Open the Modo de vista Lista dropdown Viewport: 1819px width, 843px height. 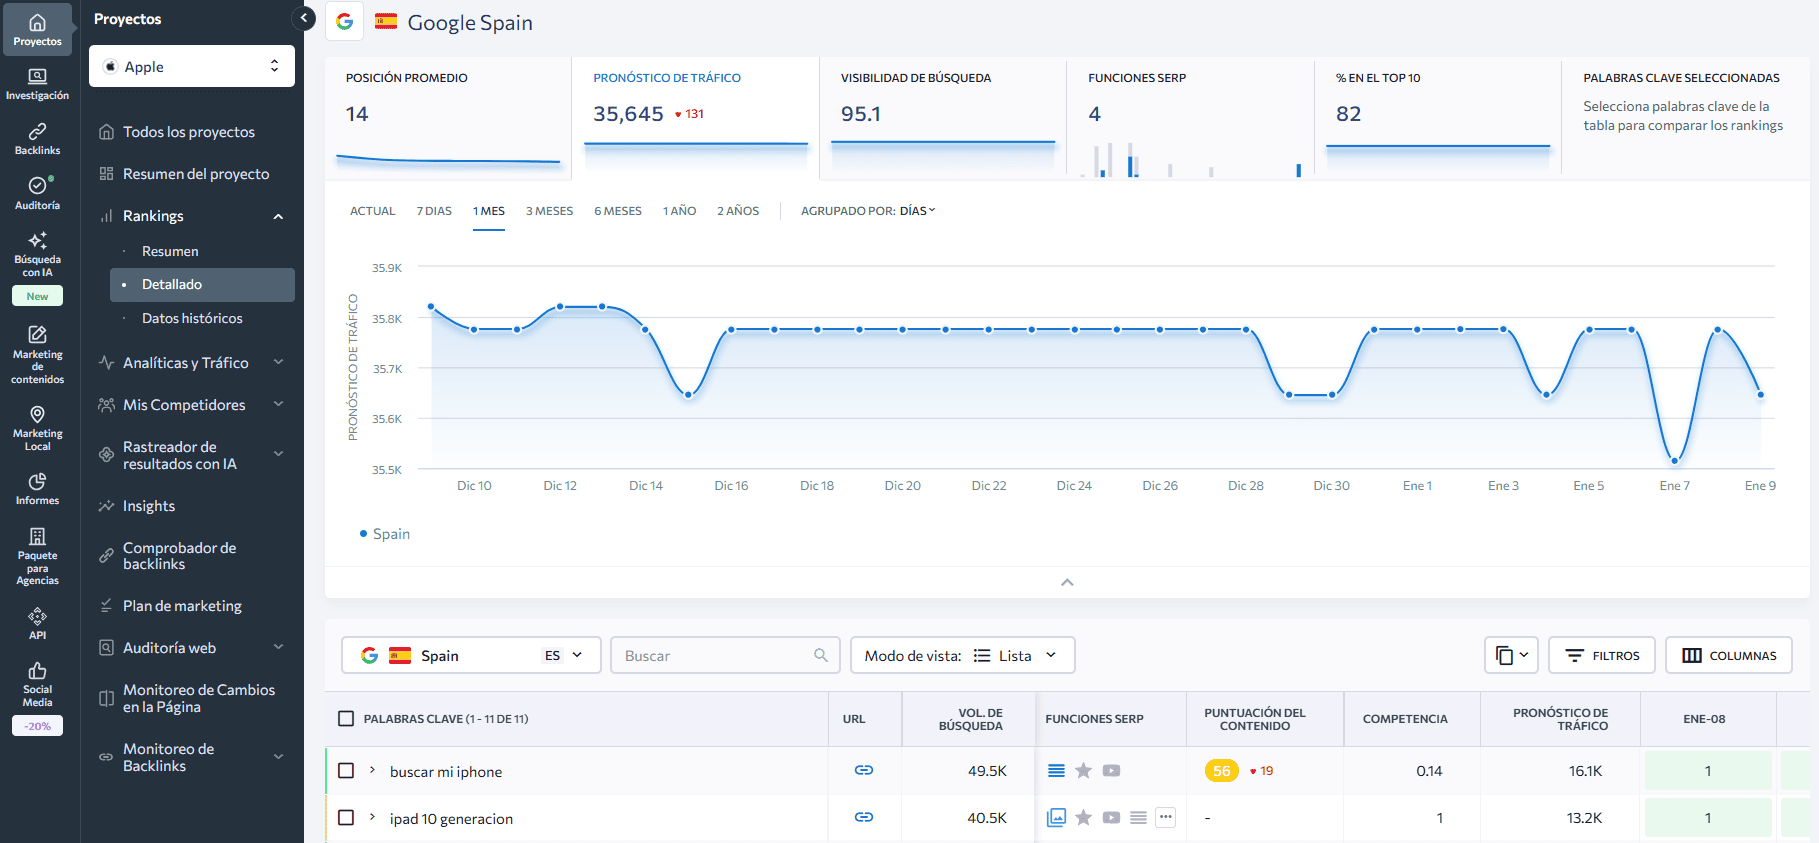962,656
